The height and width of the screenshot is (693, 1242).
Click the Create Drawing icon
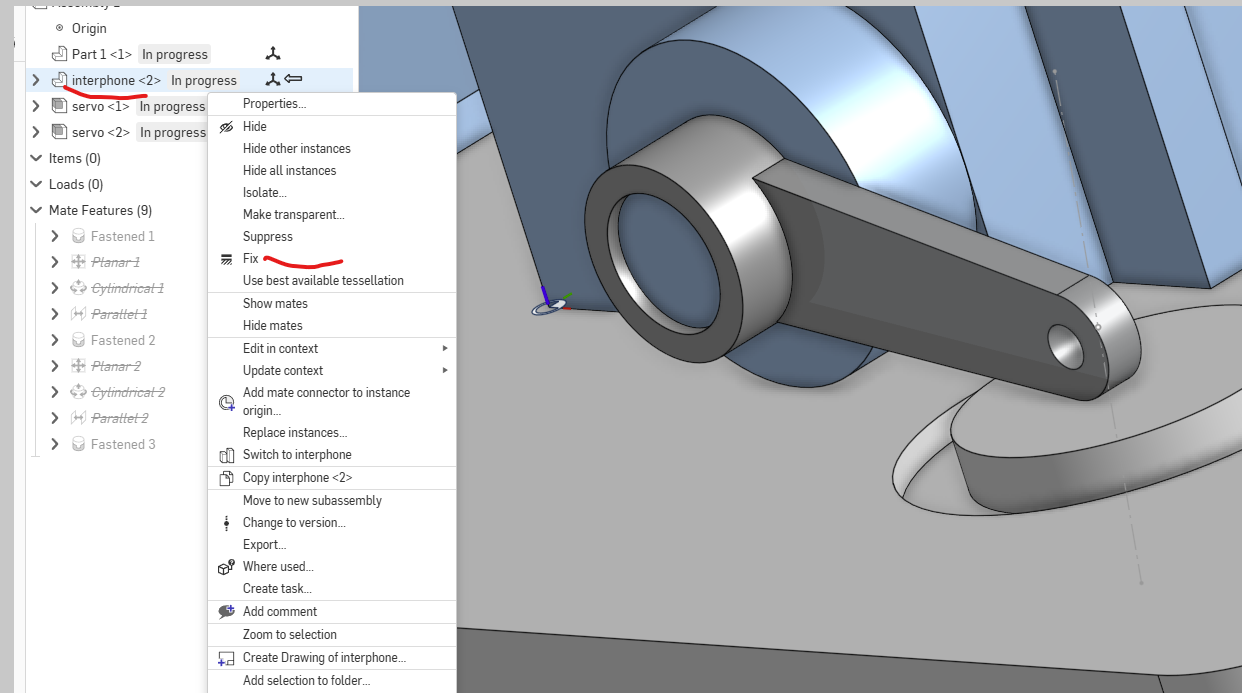coord(226,658)
